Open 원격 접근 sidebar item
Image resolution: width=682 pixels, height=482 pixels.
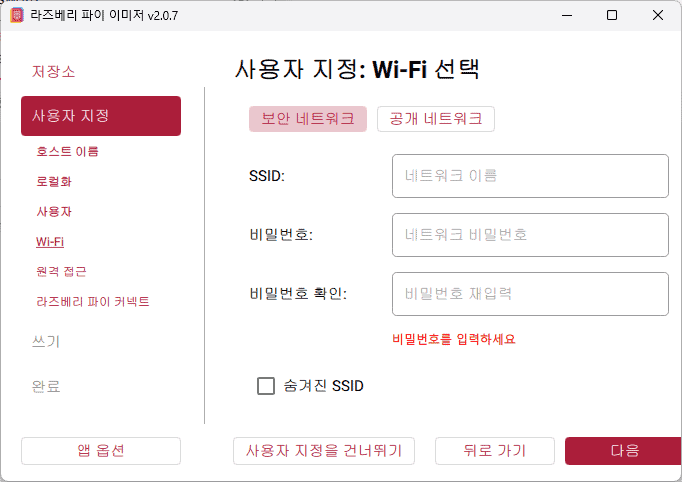pos(61,271)
